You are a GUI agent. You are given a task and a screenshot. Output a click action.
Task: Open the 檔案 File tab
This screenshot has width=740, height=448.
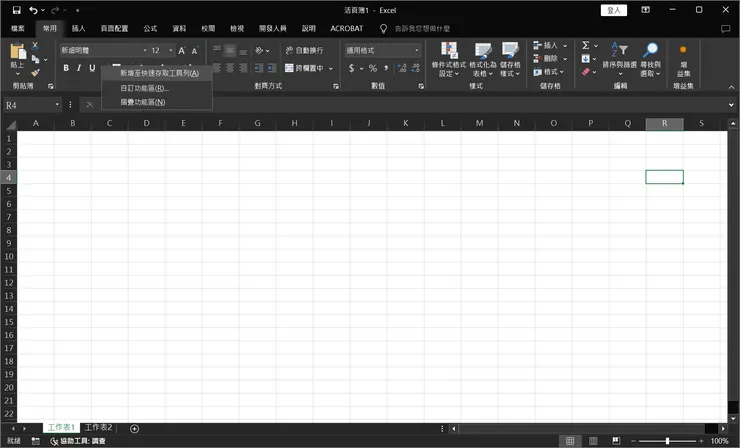[18, 29]
